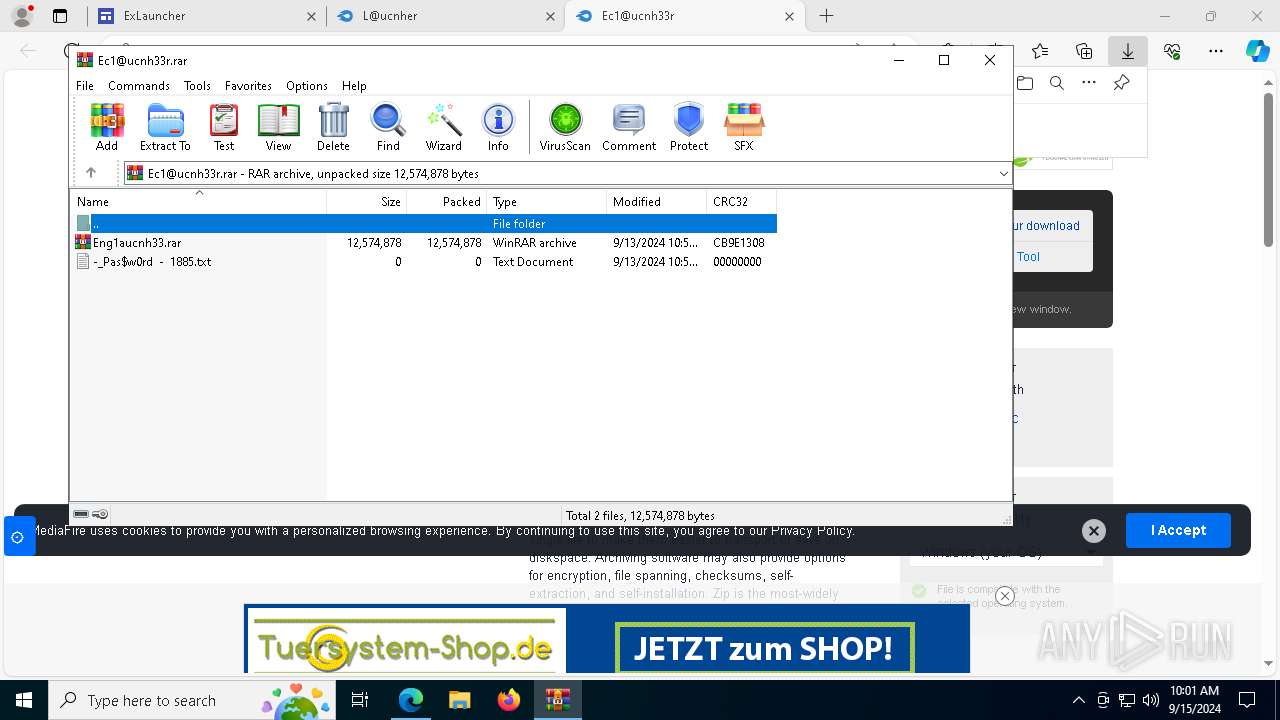Screen dimensions: 1280x720
Task: Open the Edge Downloads icon
Action: click(x=1127, y=51)
